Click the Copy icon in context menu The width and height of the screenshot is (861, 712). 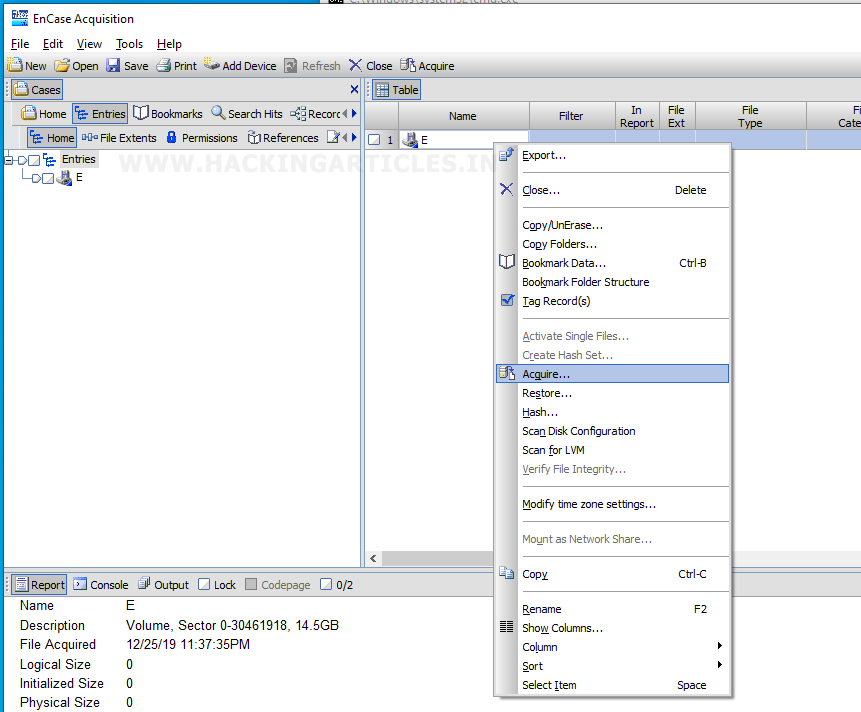tap(506, 573)
